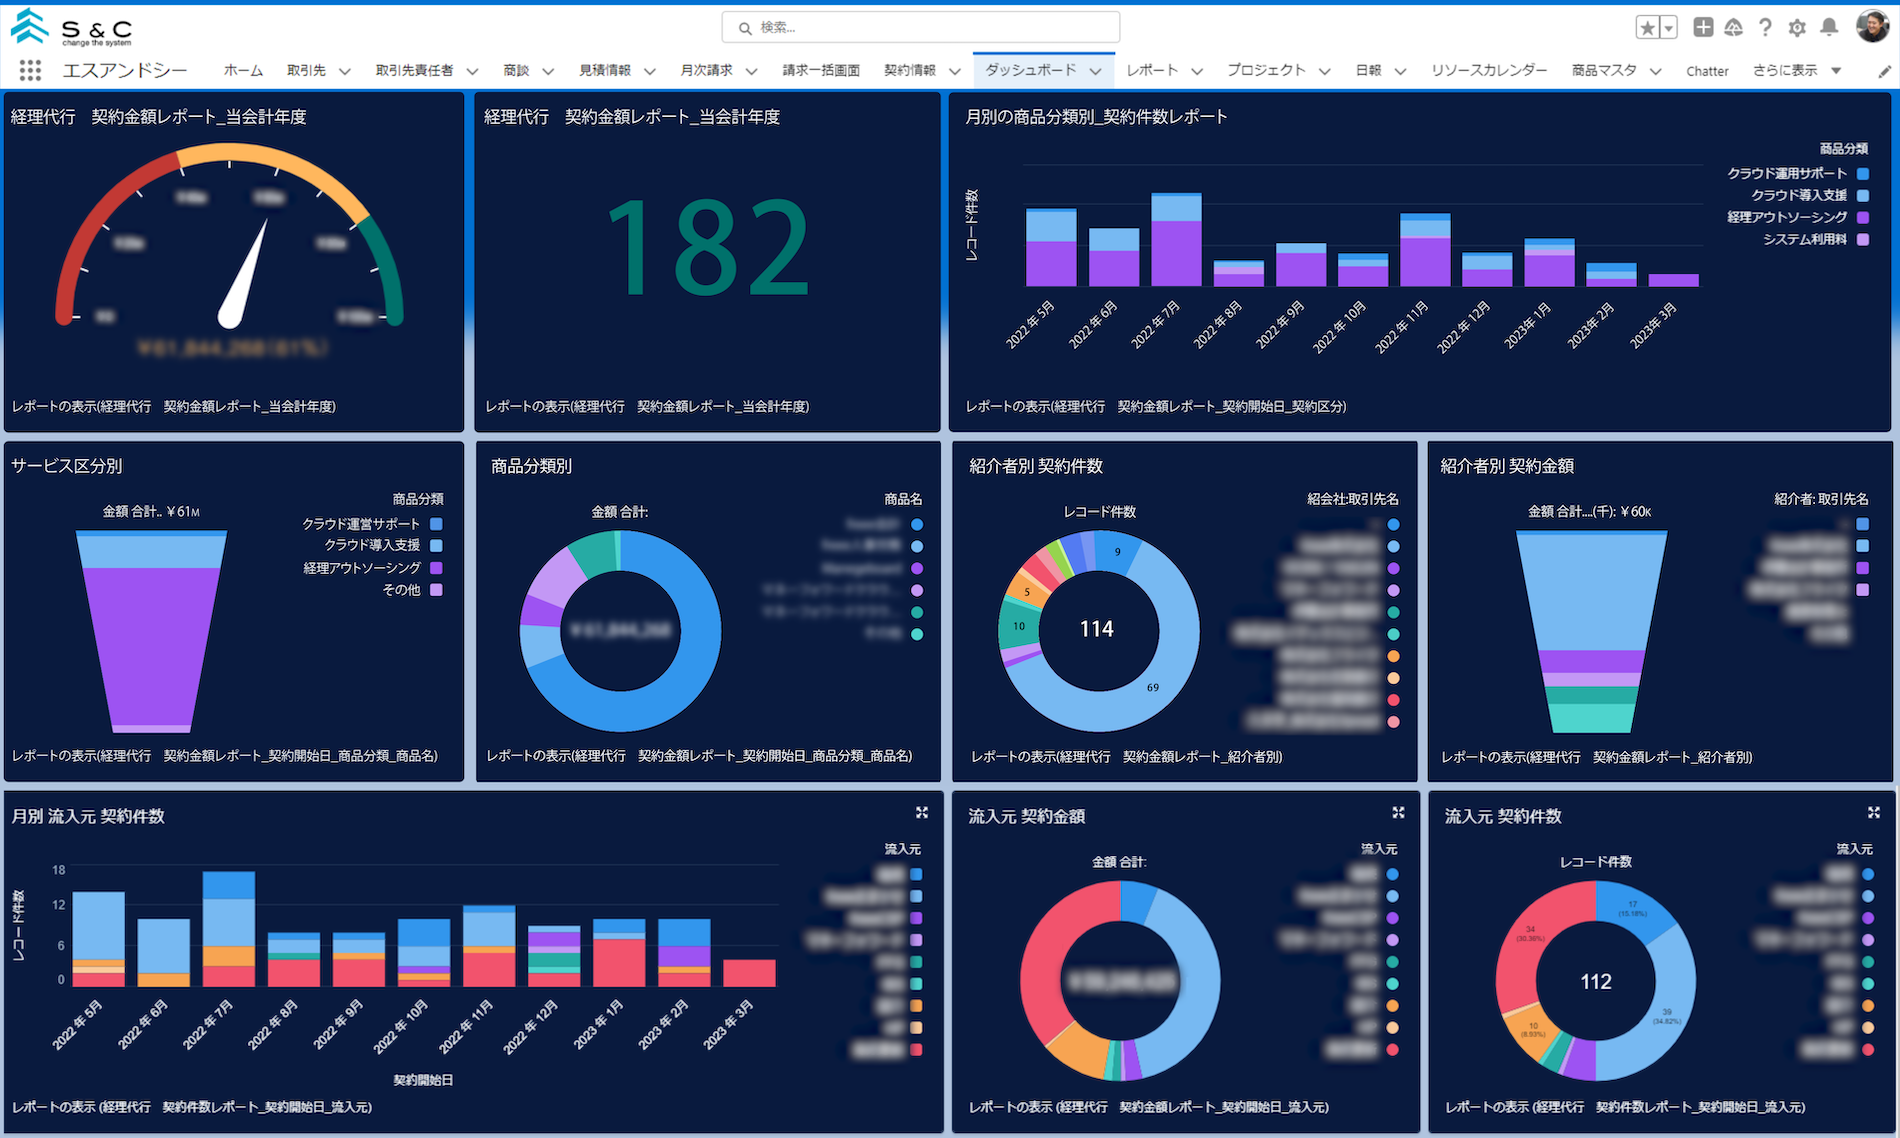View report link under 紹介者別 契約件数
1900x1138 pixels.
1127,757
